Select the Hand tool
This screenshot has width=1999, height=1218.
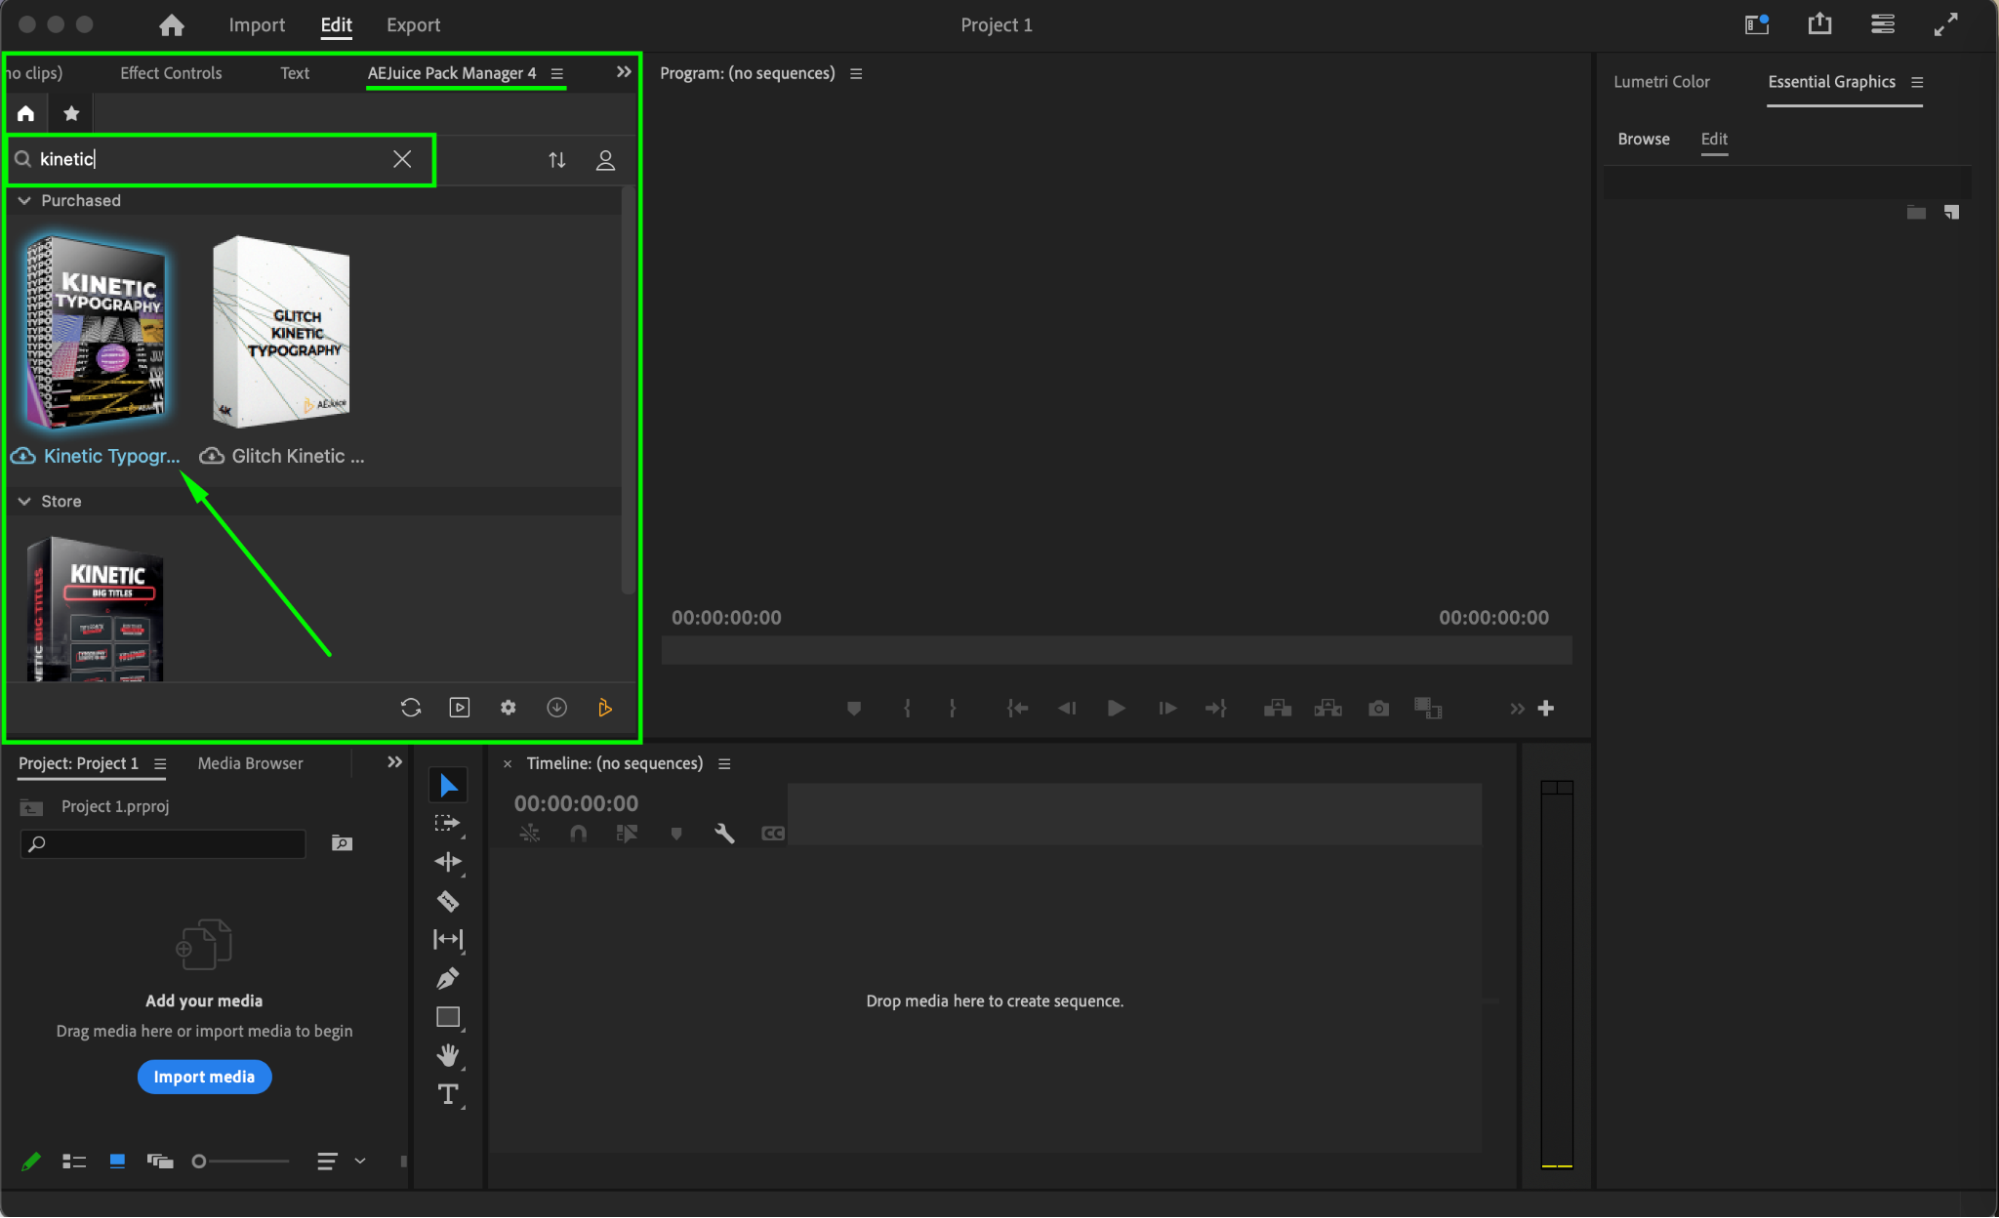click(448, 1055)
